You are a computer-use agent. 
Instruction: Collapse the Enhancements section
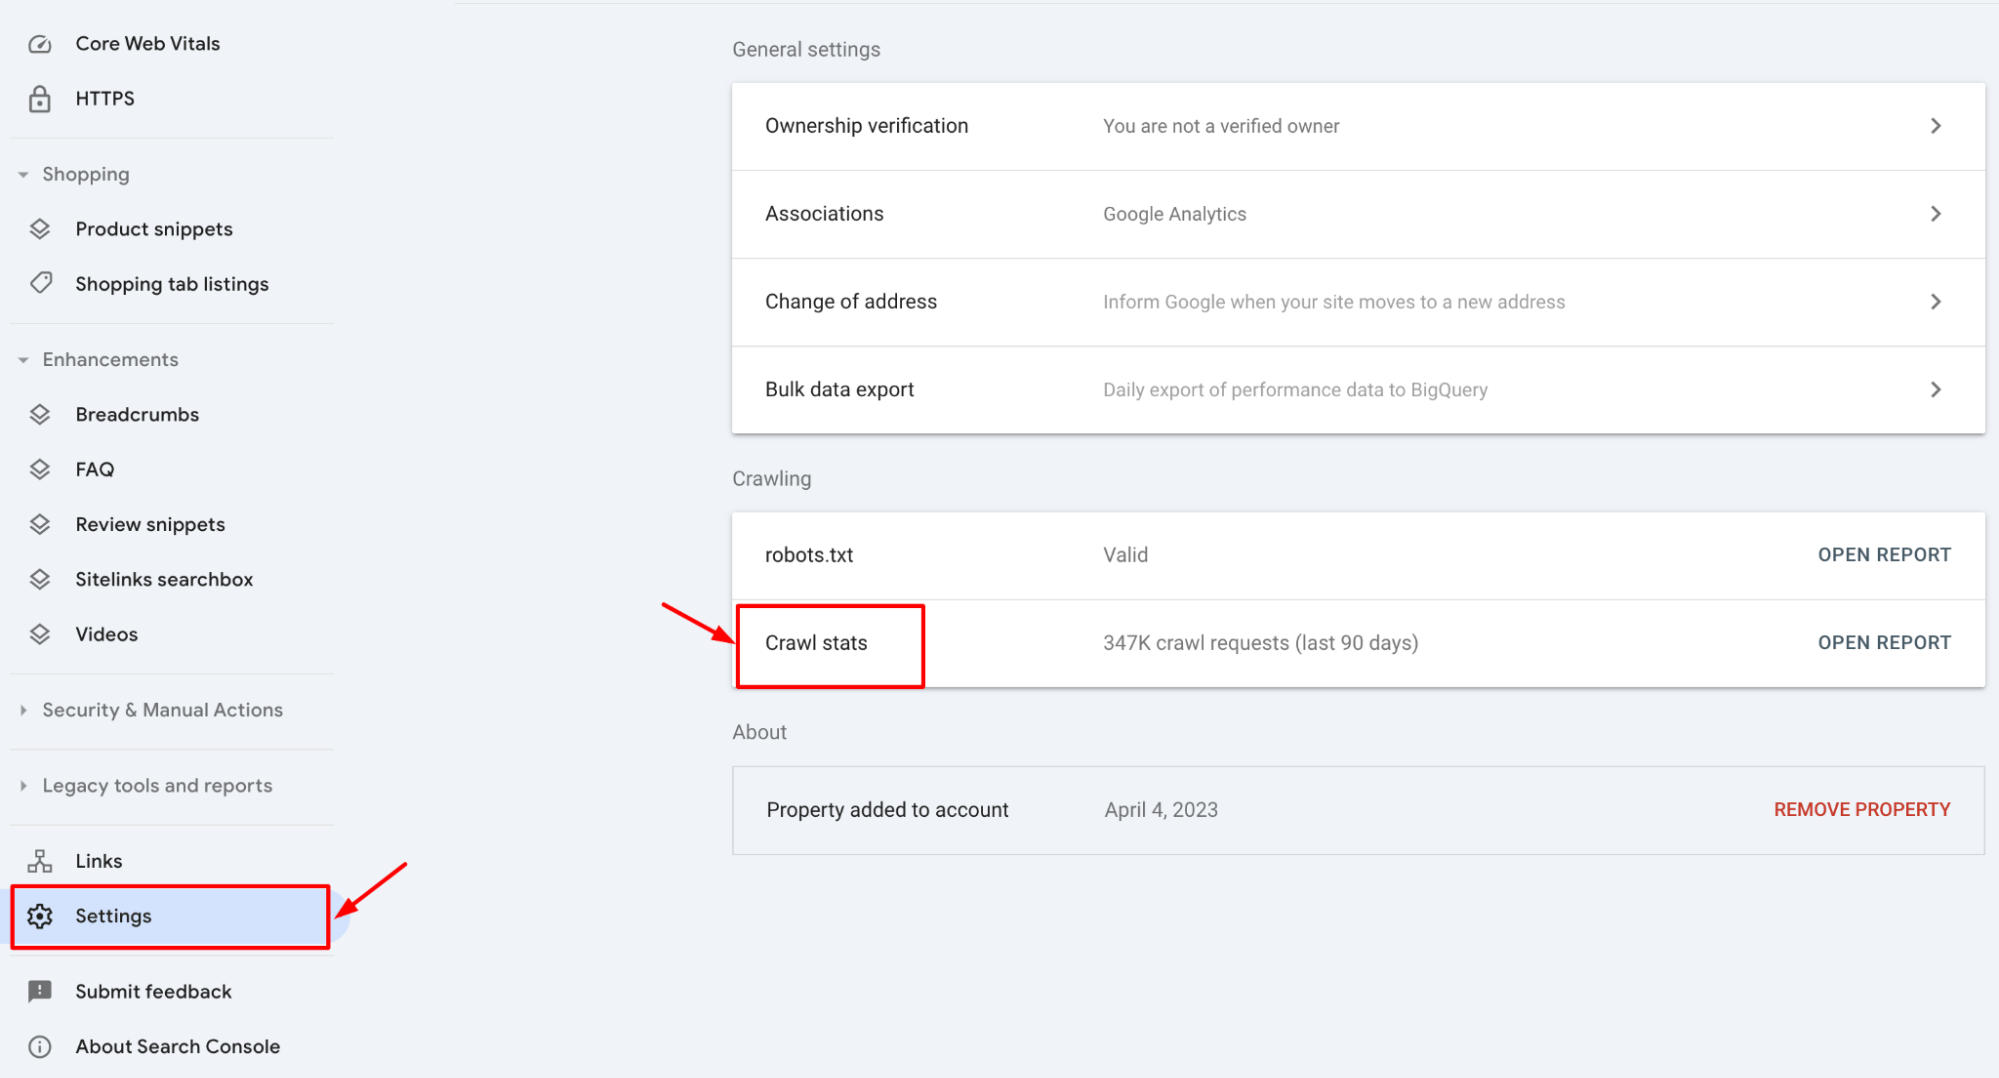(x=23, y=360)
